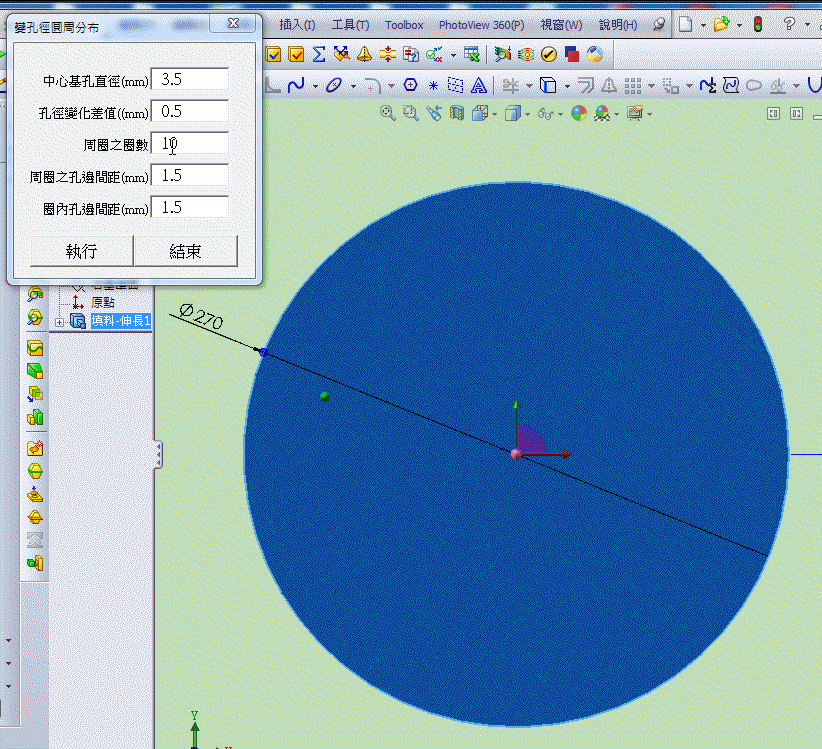Click the blue-check yellow box toolbar icon

point(273,54)
